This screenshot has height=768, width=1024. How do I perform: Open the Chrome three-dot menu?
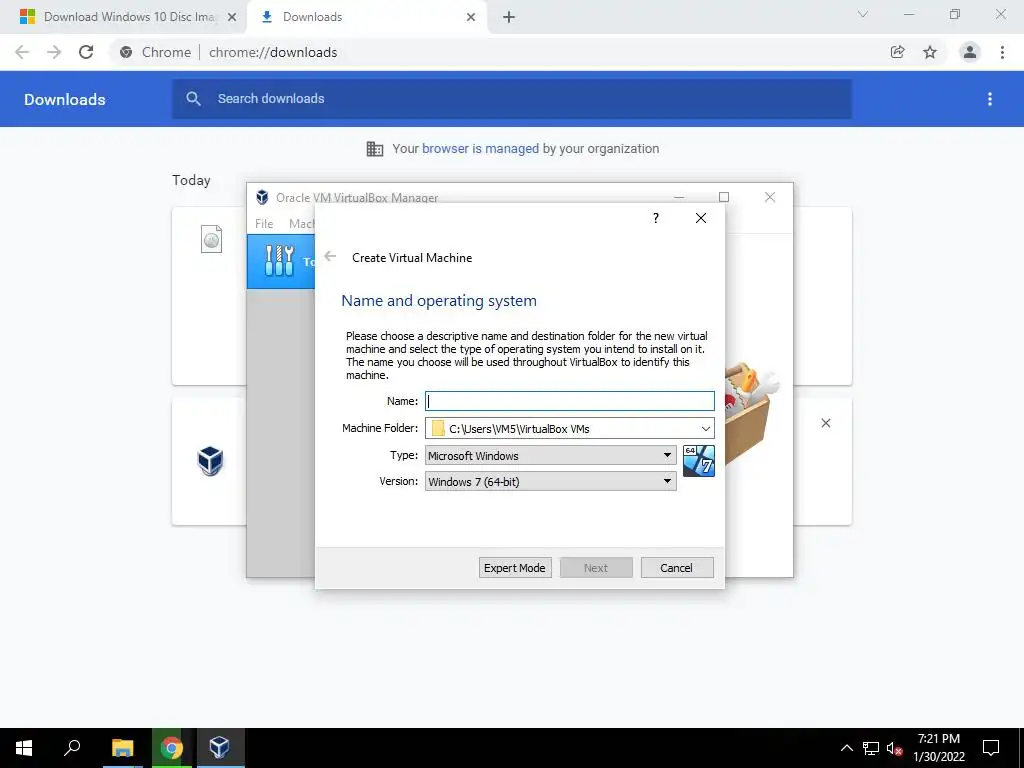pyautogui.click(x=1002, y=52)
